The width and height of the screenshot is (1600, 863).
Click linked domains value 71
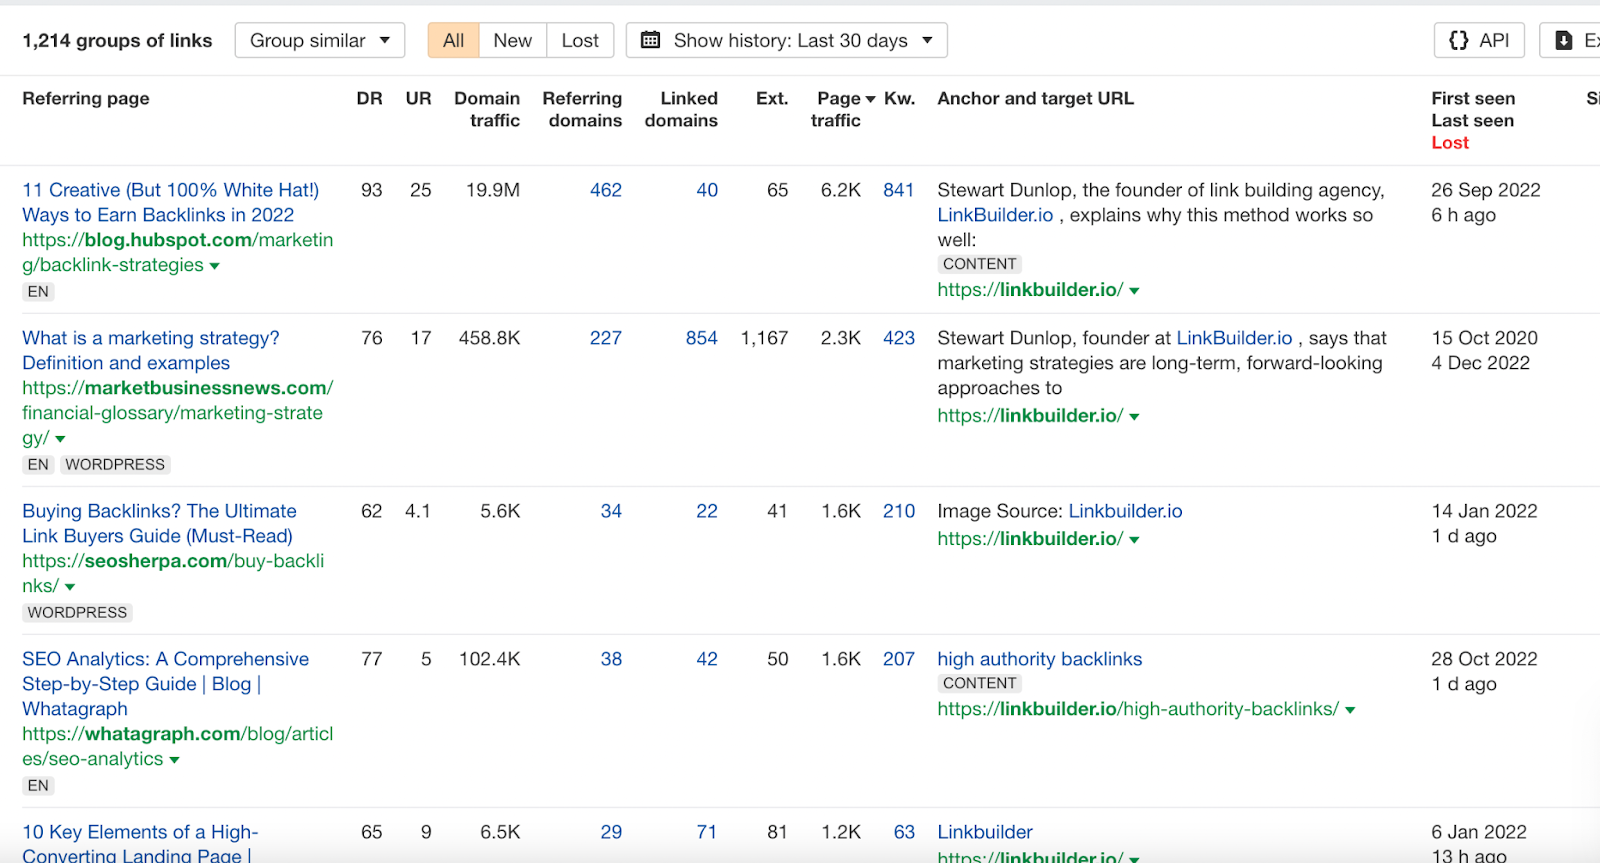click(707, 832)
